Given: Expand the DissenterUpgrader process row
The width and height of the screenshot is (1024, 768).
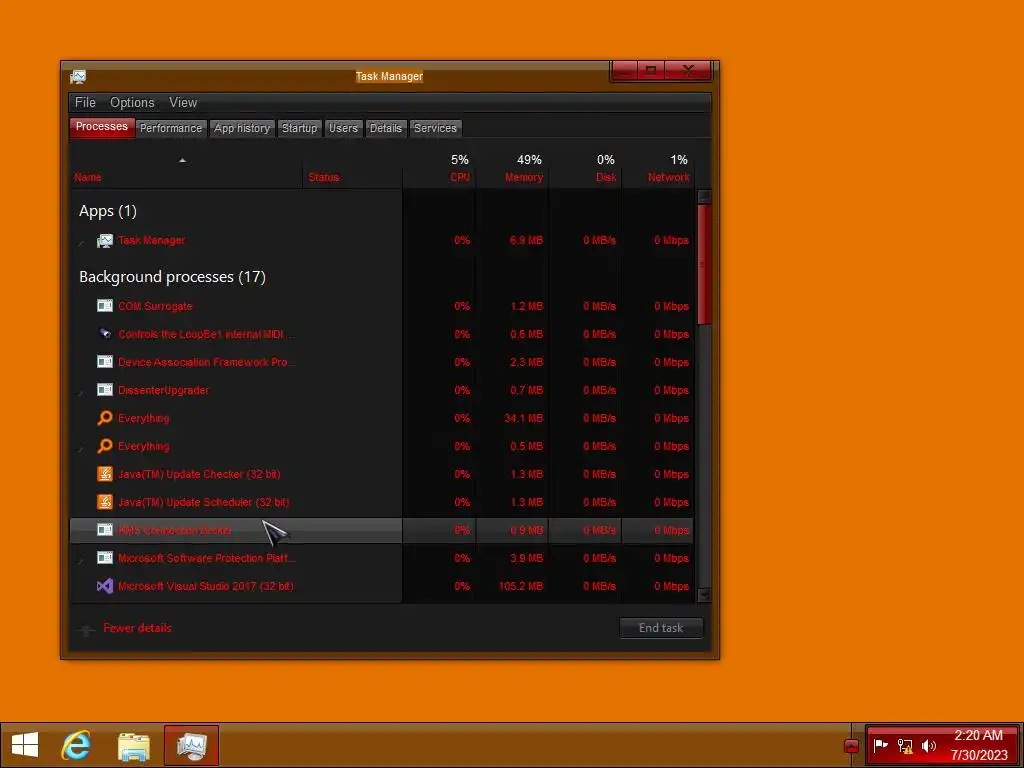Looking at the screenshot, I should [x=82, y=391].
